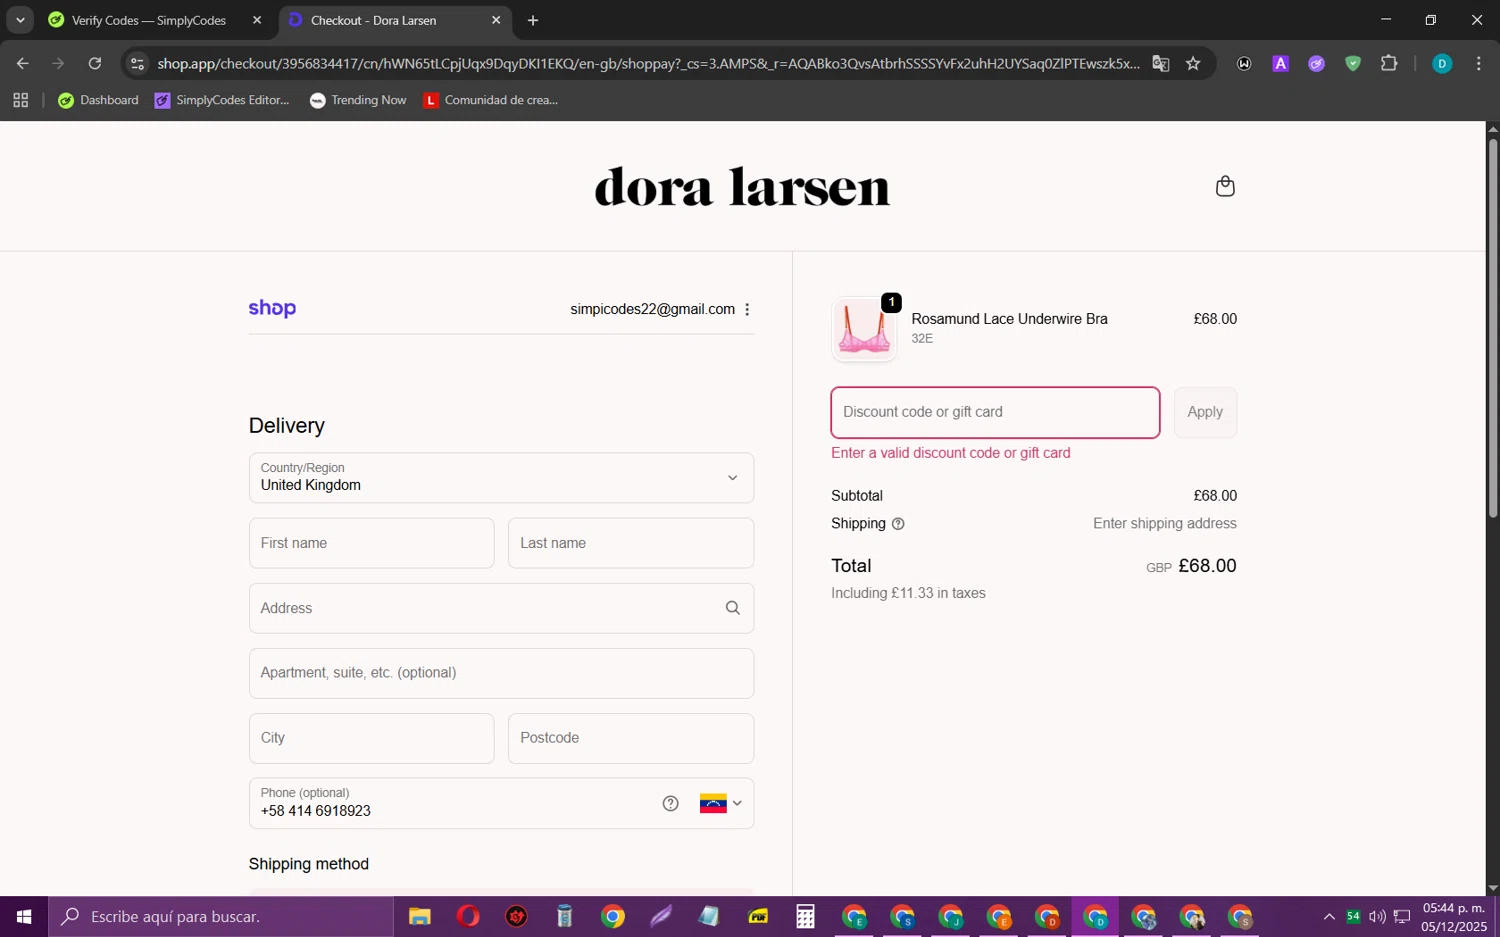Open Chrome three-dot menu
Screen dimensions: 1500x937
click(1478, 64)
